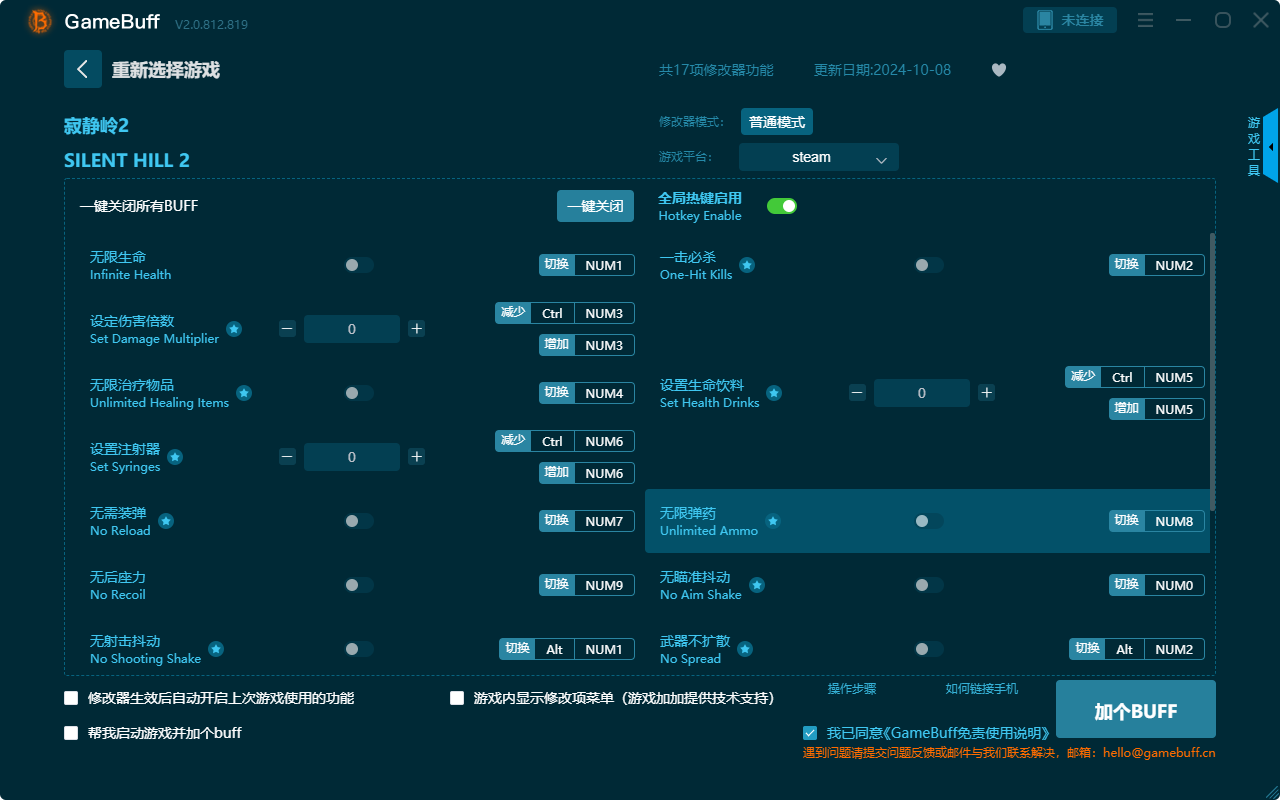Click the back arrow to reselect game
Viewport: 1280px width, 800px height.
[83, 68]
